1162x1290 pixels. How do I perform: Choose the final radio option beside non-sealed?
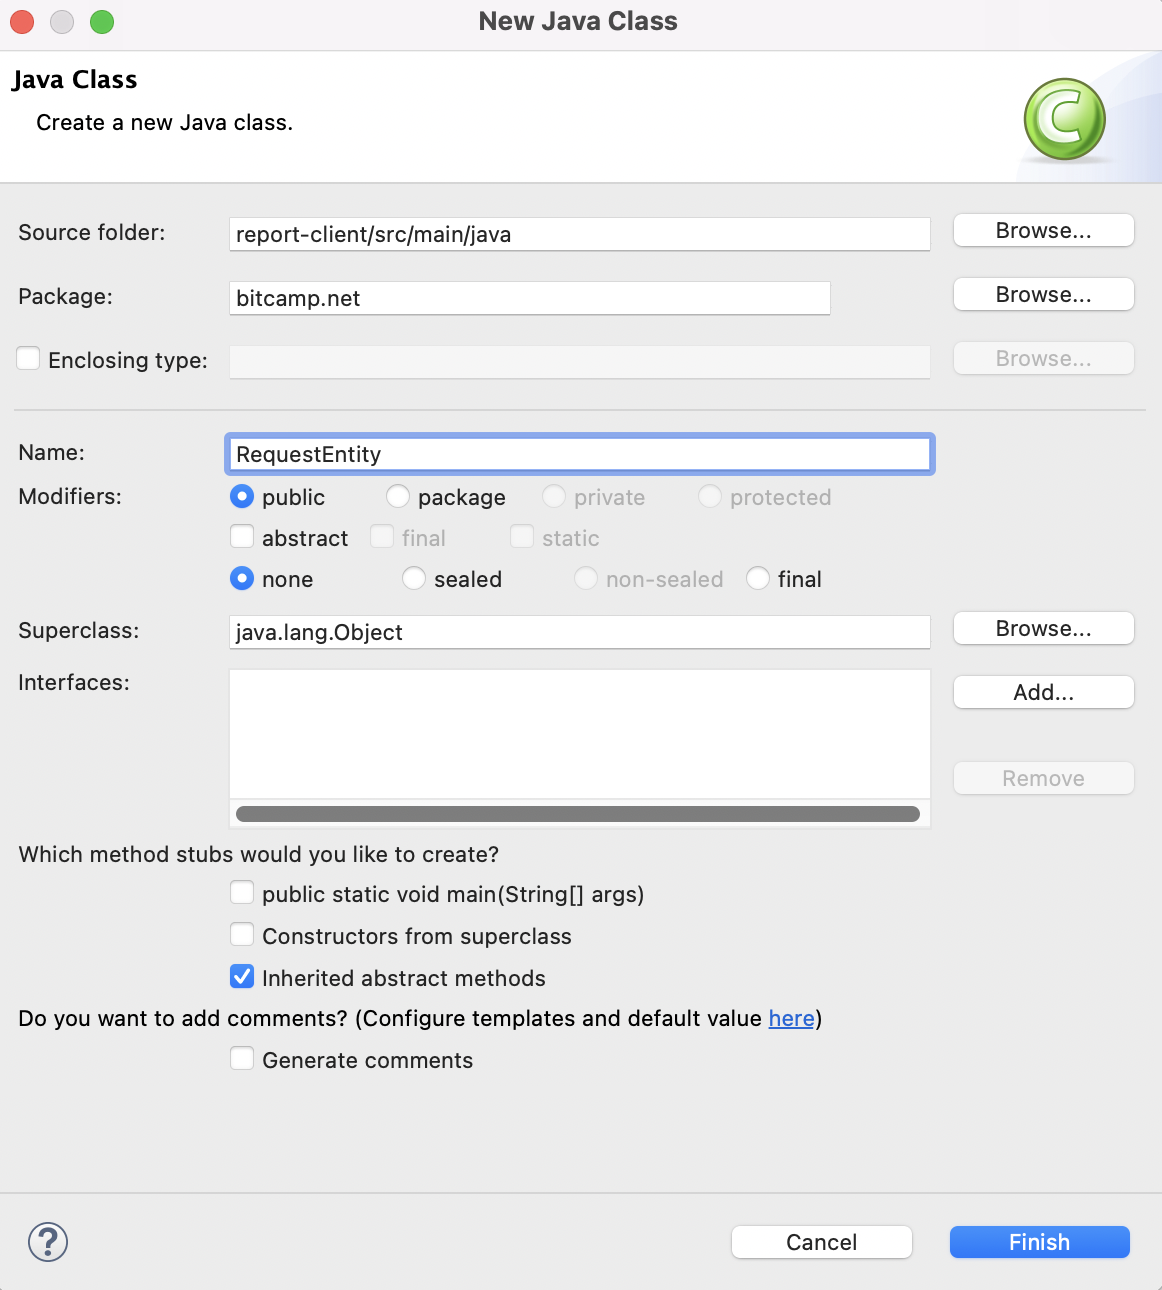click(758, 578)
